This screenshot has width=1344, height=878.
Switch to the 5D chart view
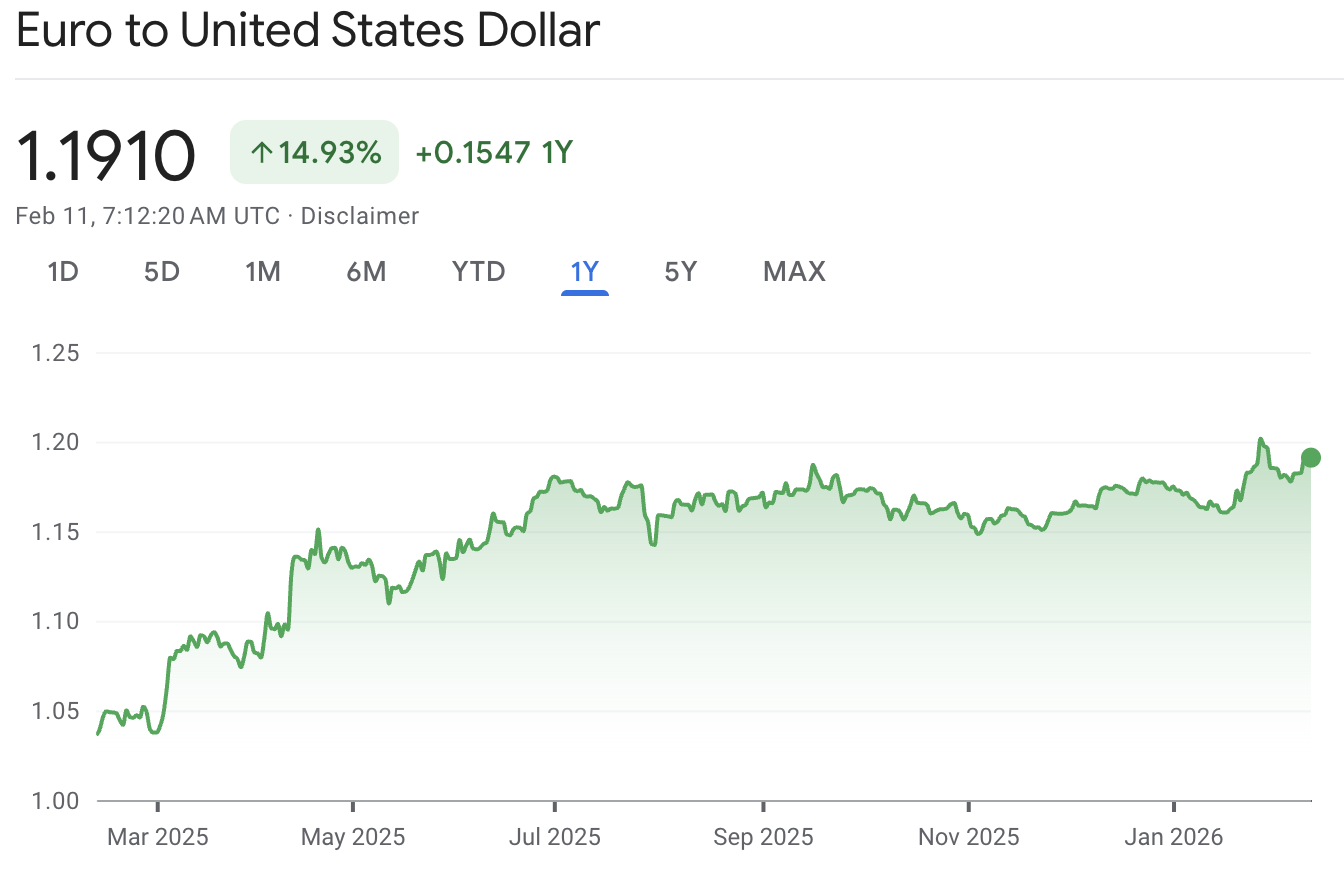[161, 271]
